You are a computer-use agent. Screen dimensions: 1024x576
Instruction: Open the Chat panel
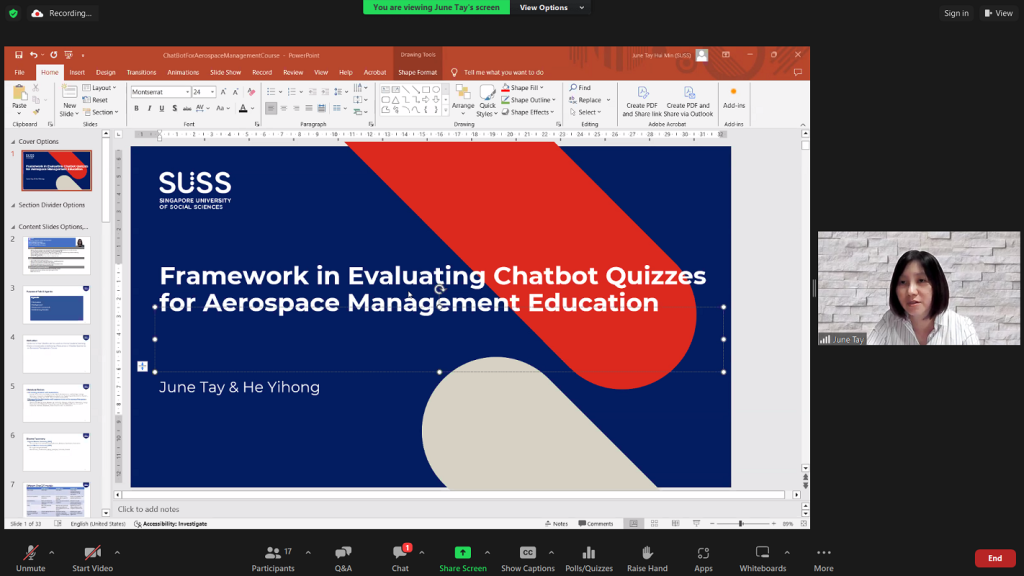click(x=400, y=553)
